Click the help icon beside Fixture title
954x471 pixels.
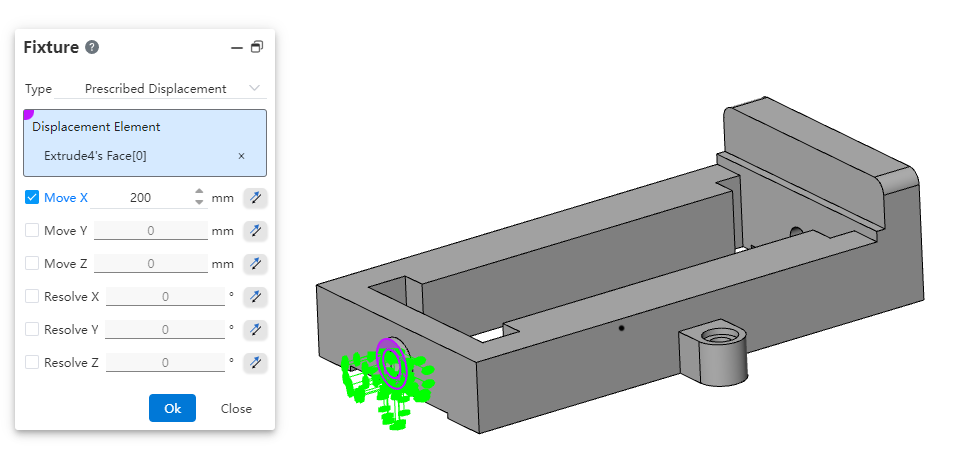[92, 47]
